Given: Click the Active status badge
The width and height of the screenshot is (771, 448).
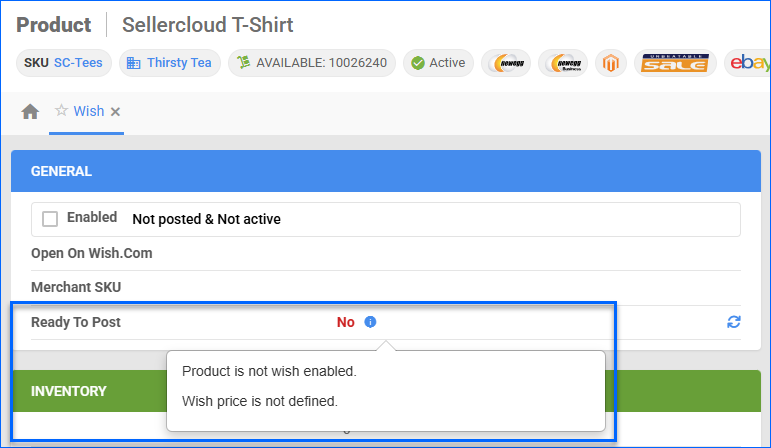Looking at the screenshot, I should tap(438, 63).
